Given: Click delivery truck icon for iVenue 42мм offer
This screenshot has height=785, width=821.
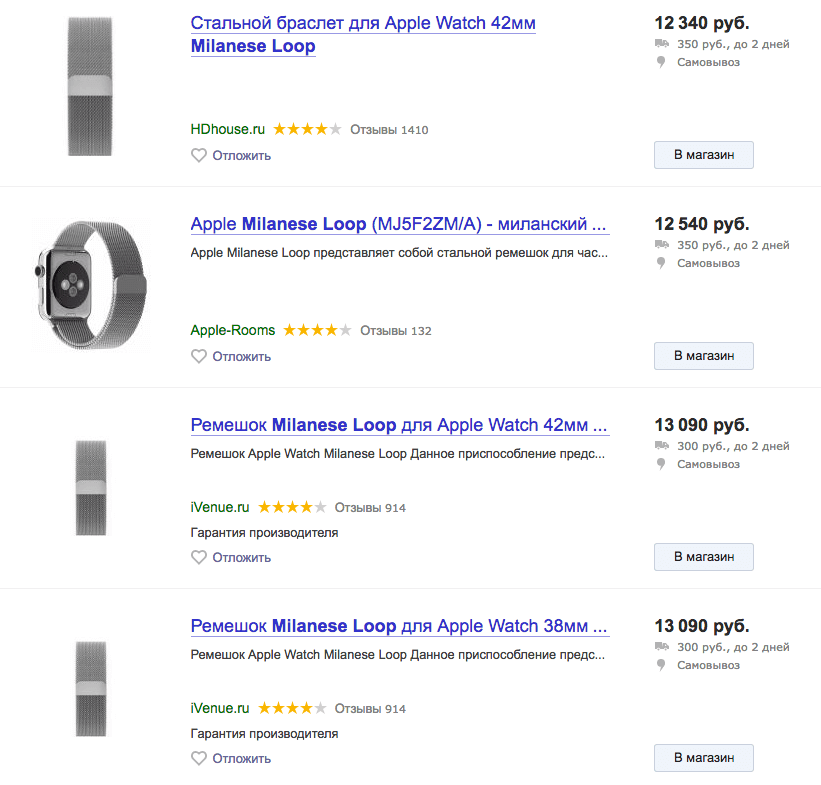Looking at the screenshot, I should coord(662,446).
